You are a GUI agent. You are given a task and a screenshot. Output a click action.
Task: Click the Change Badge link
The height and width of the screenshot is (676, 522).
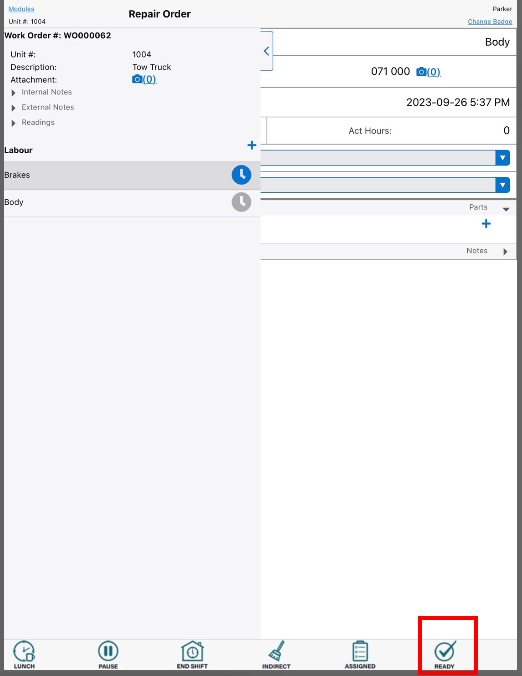coord(490,22)
